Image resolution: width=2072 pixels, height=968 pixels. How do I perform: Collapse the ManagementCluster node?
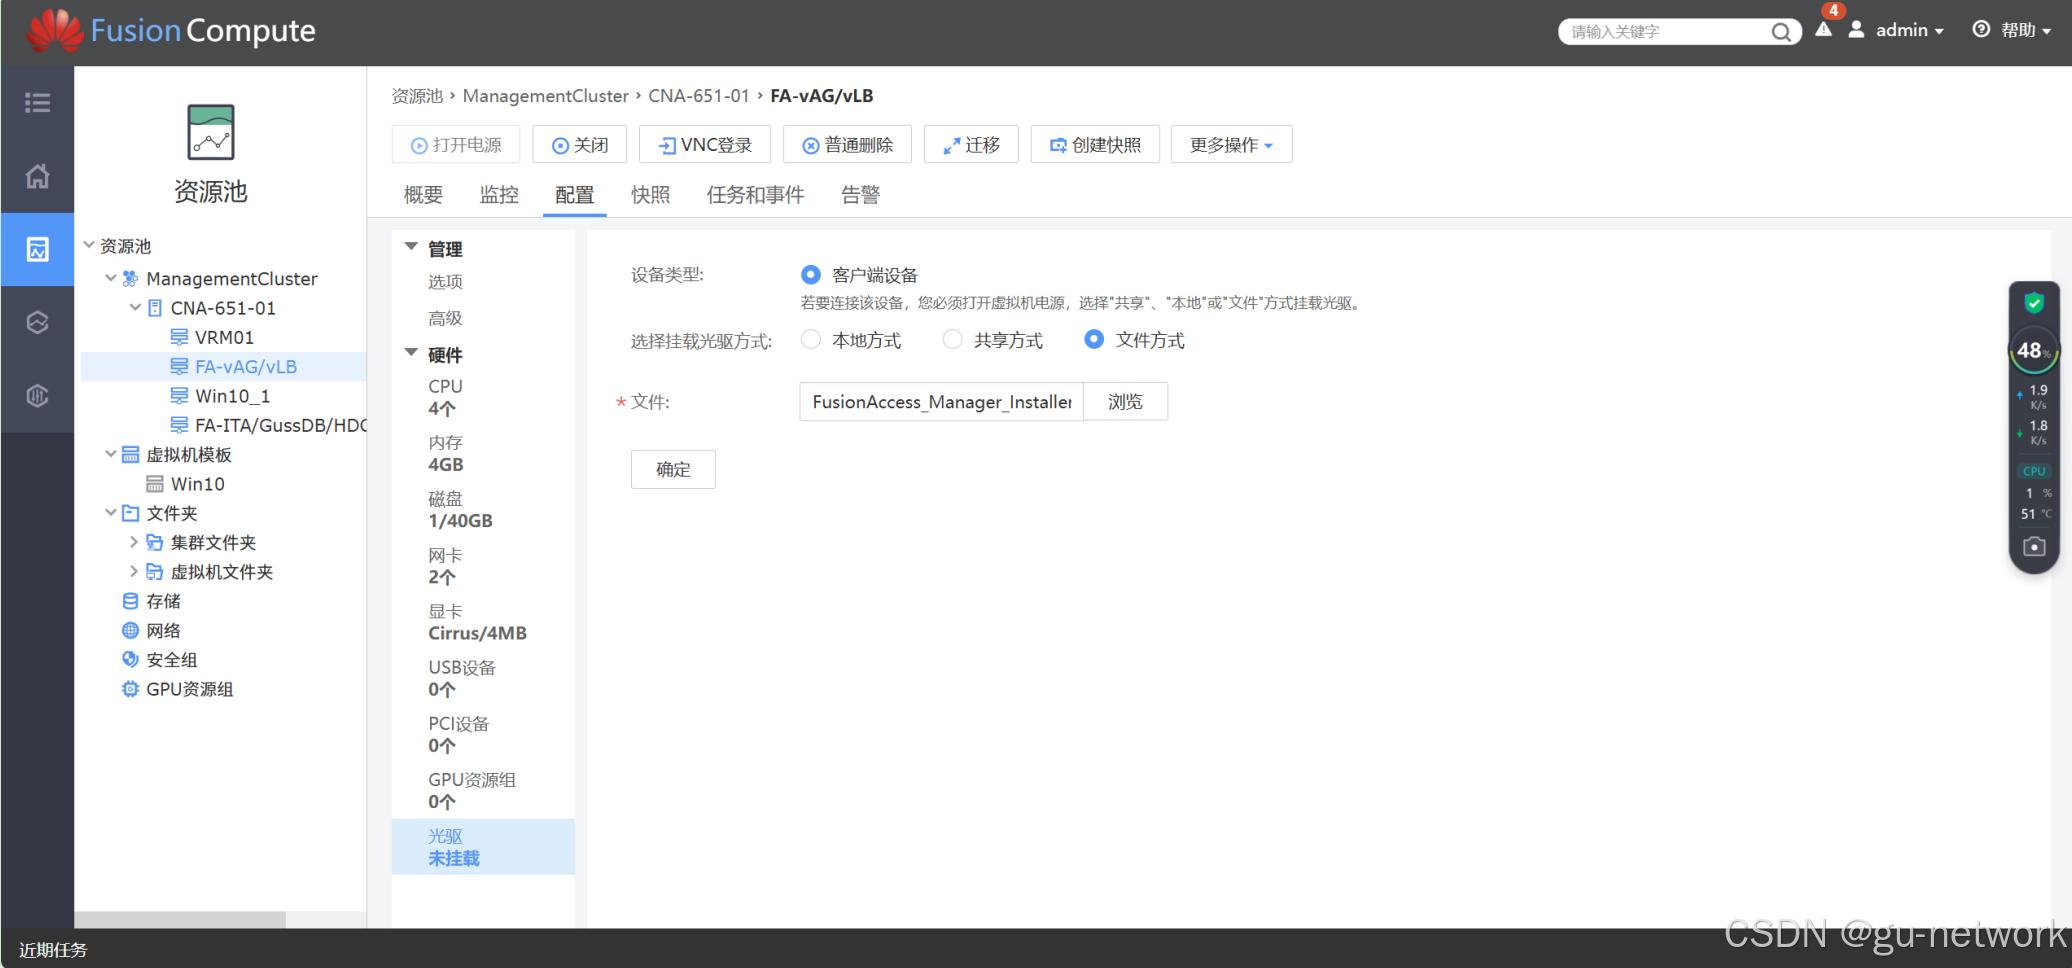point(111,278)
